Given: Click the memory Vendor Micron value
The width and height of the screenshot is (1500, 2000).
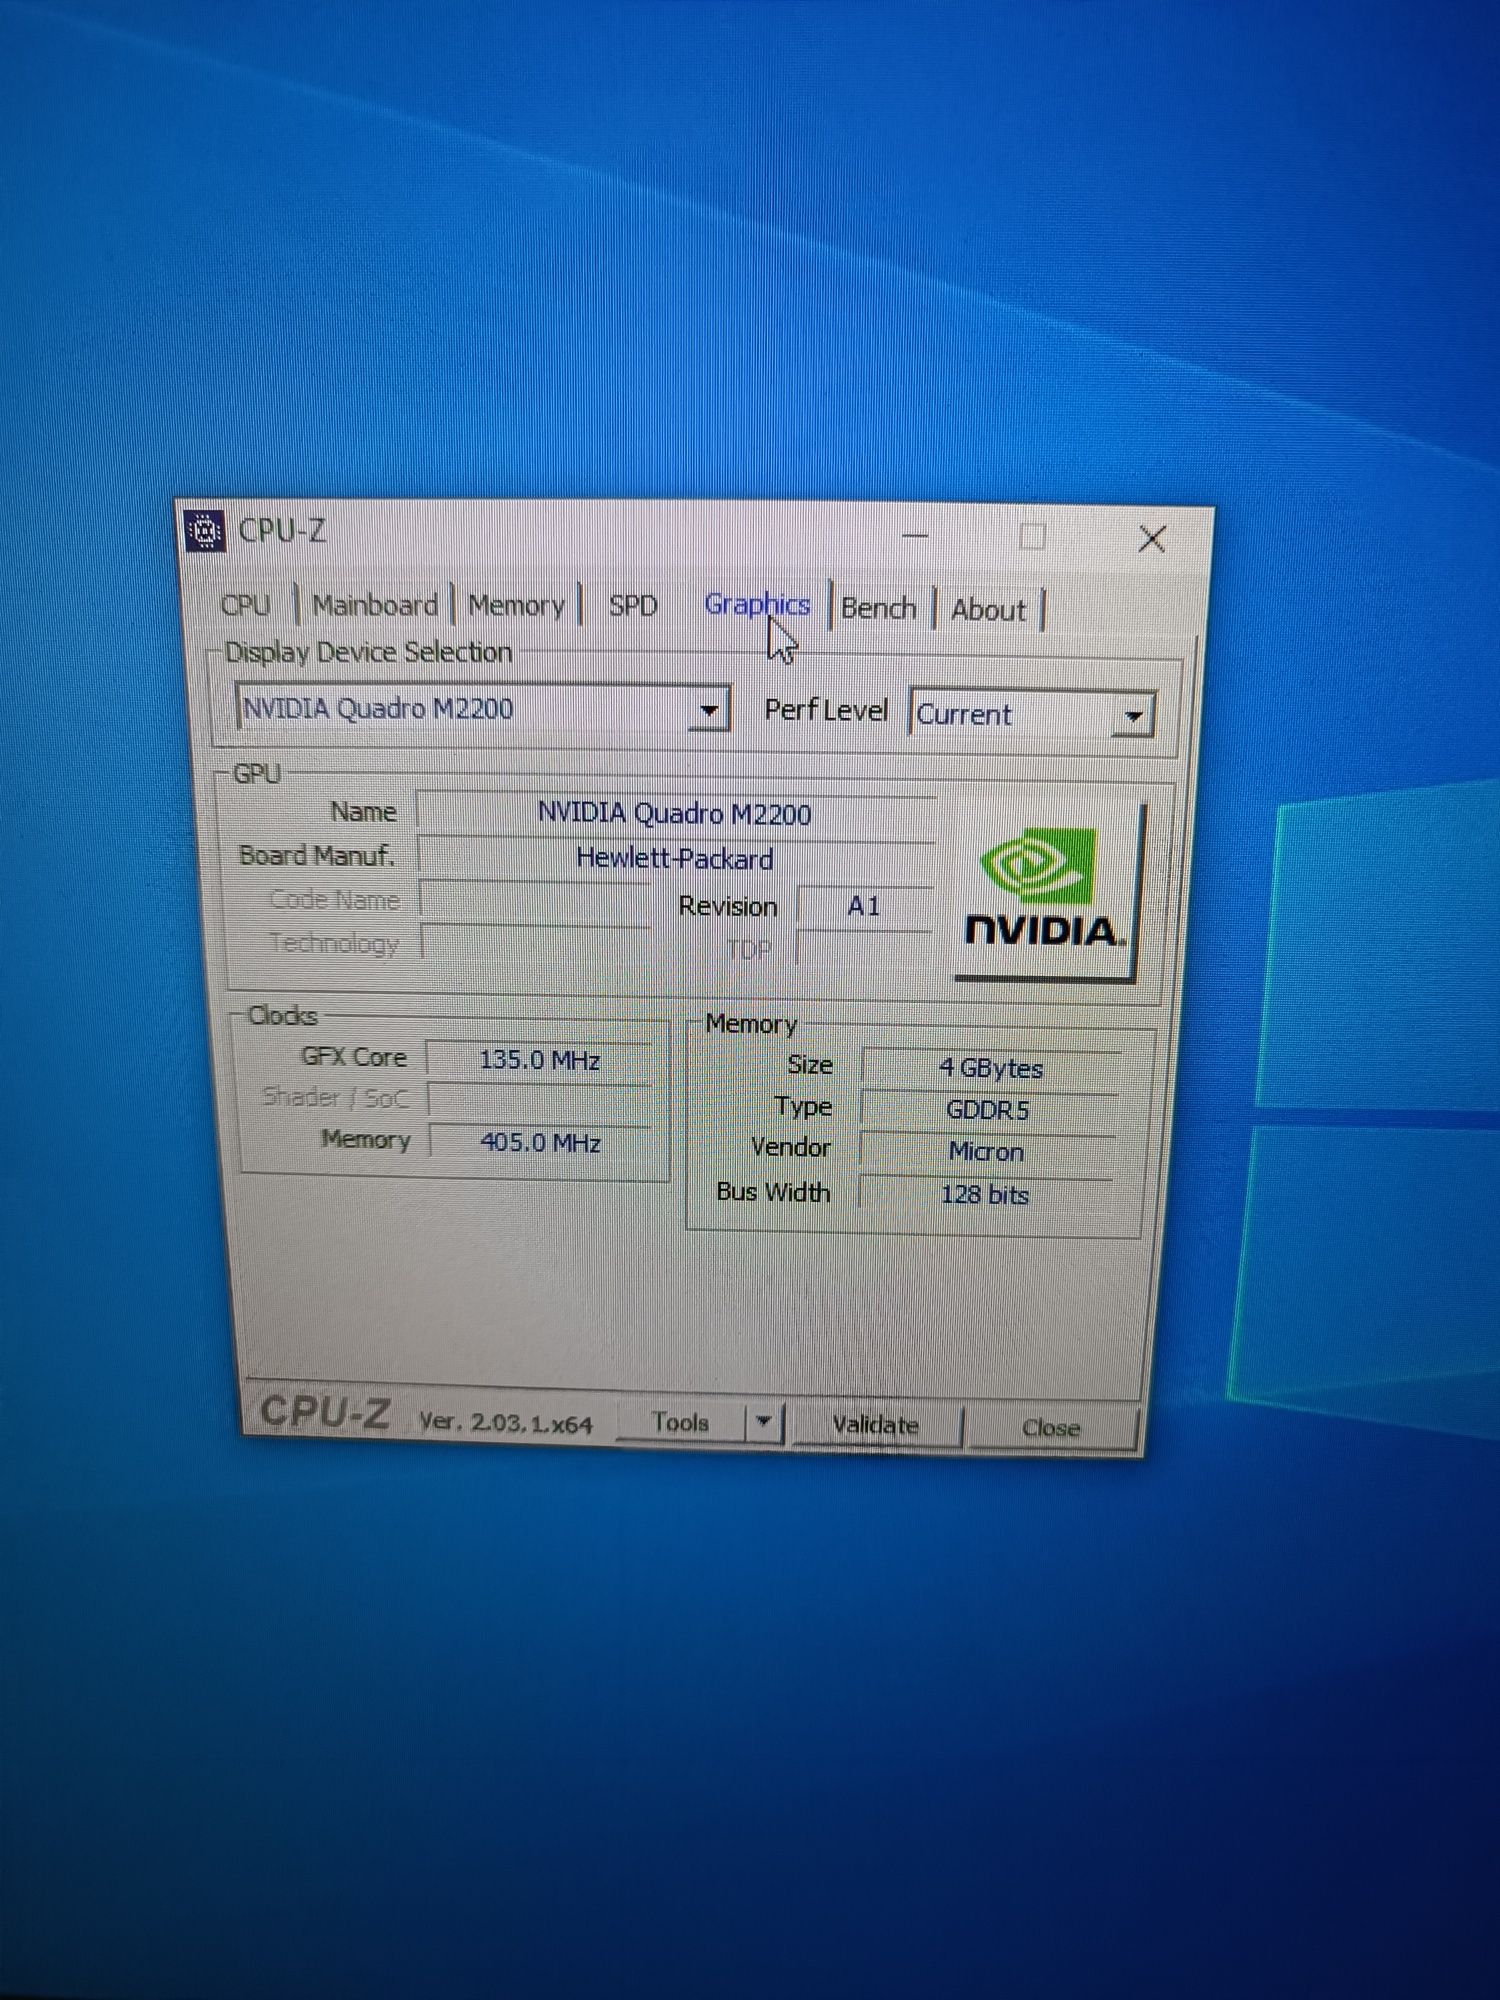Looking at the screenshot, I should (986, 1152).
